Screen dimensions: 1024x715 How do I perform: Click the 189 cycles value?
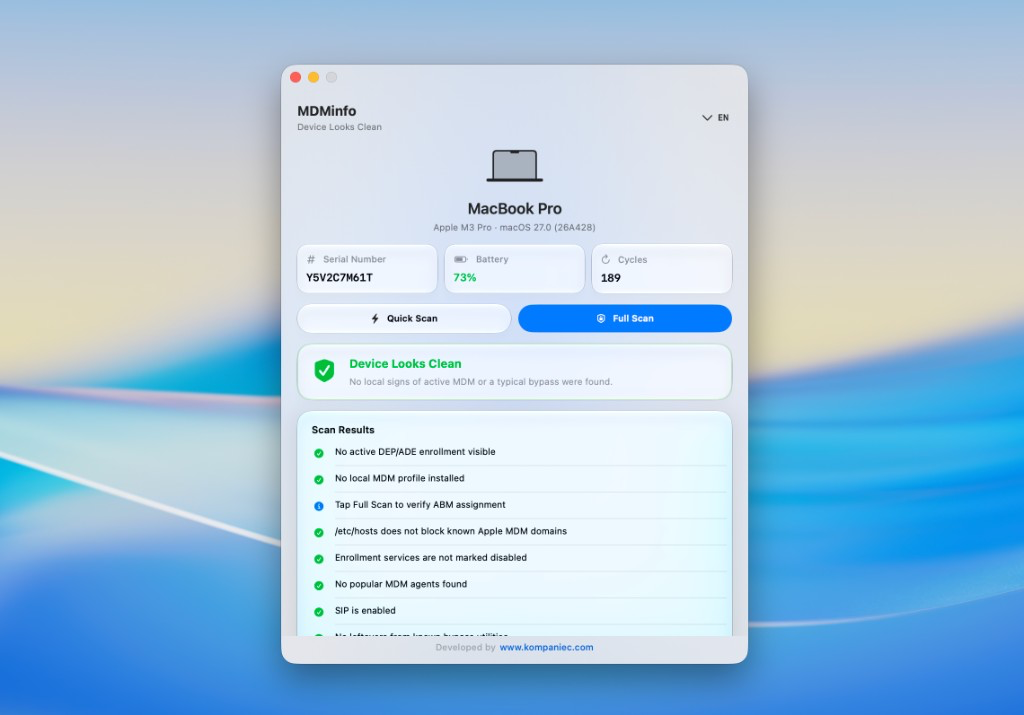pos(611,278)
